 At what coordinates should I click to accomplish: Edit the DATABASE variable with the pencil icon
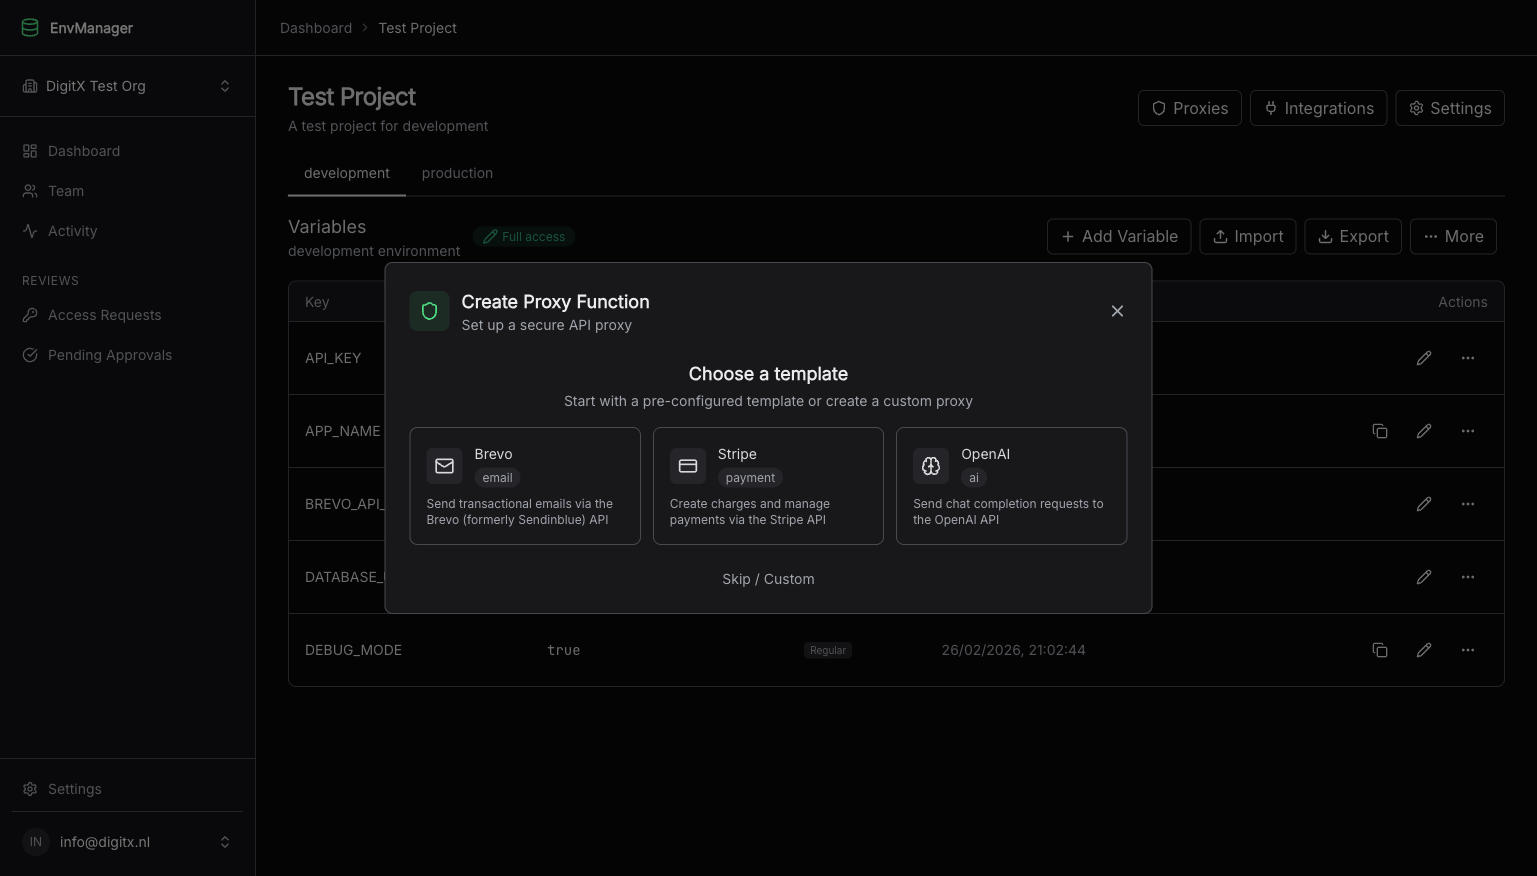click(x=1424, y=577)
